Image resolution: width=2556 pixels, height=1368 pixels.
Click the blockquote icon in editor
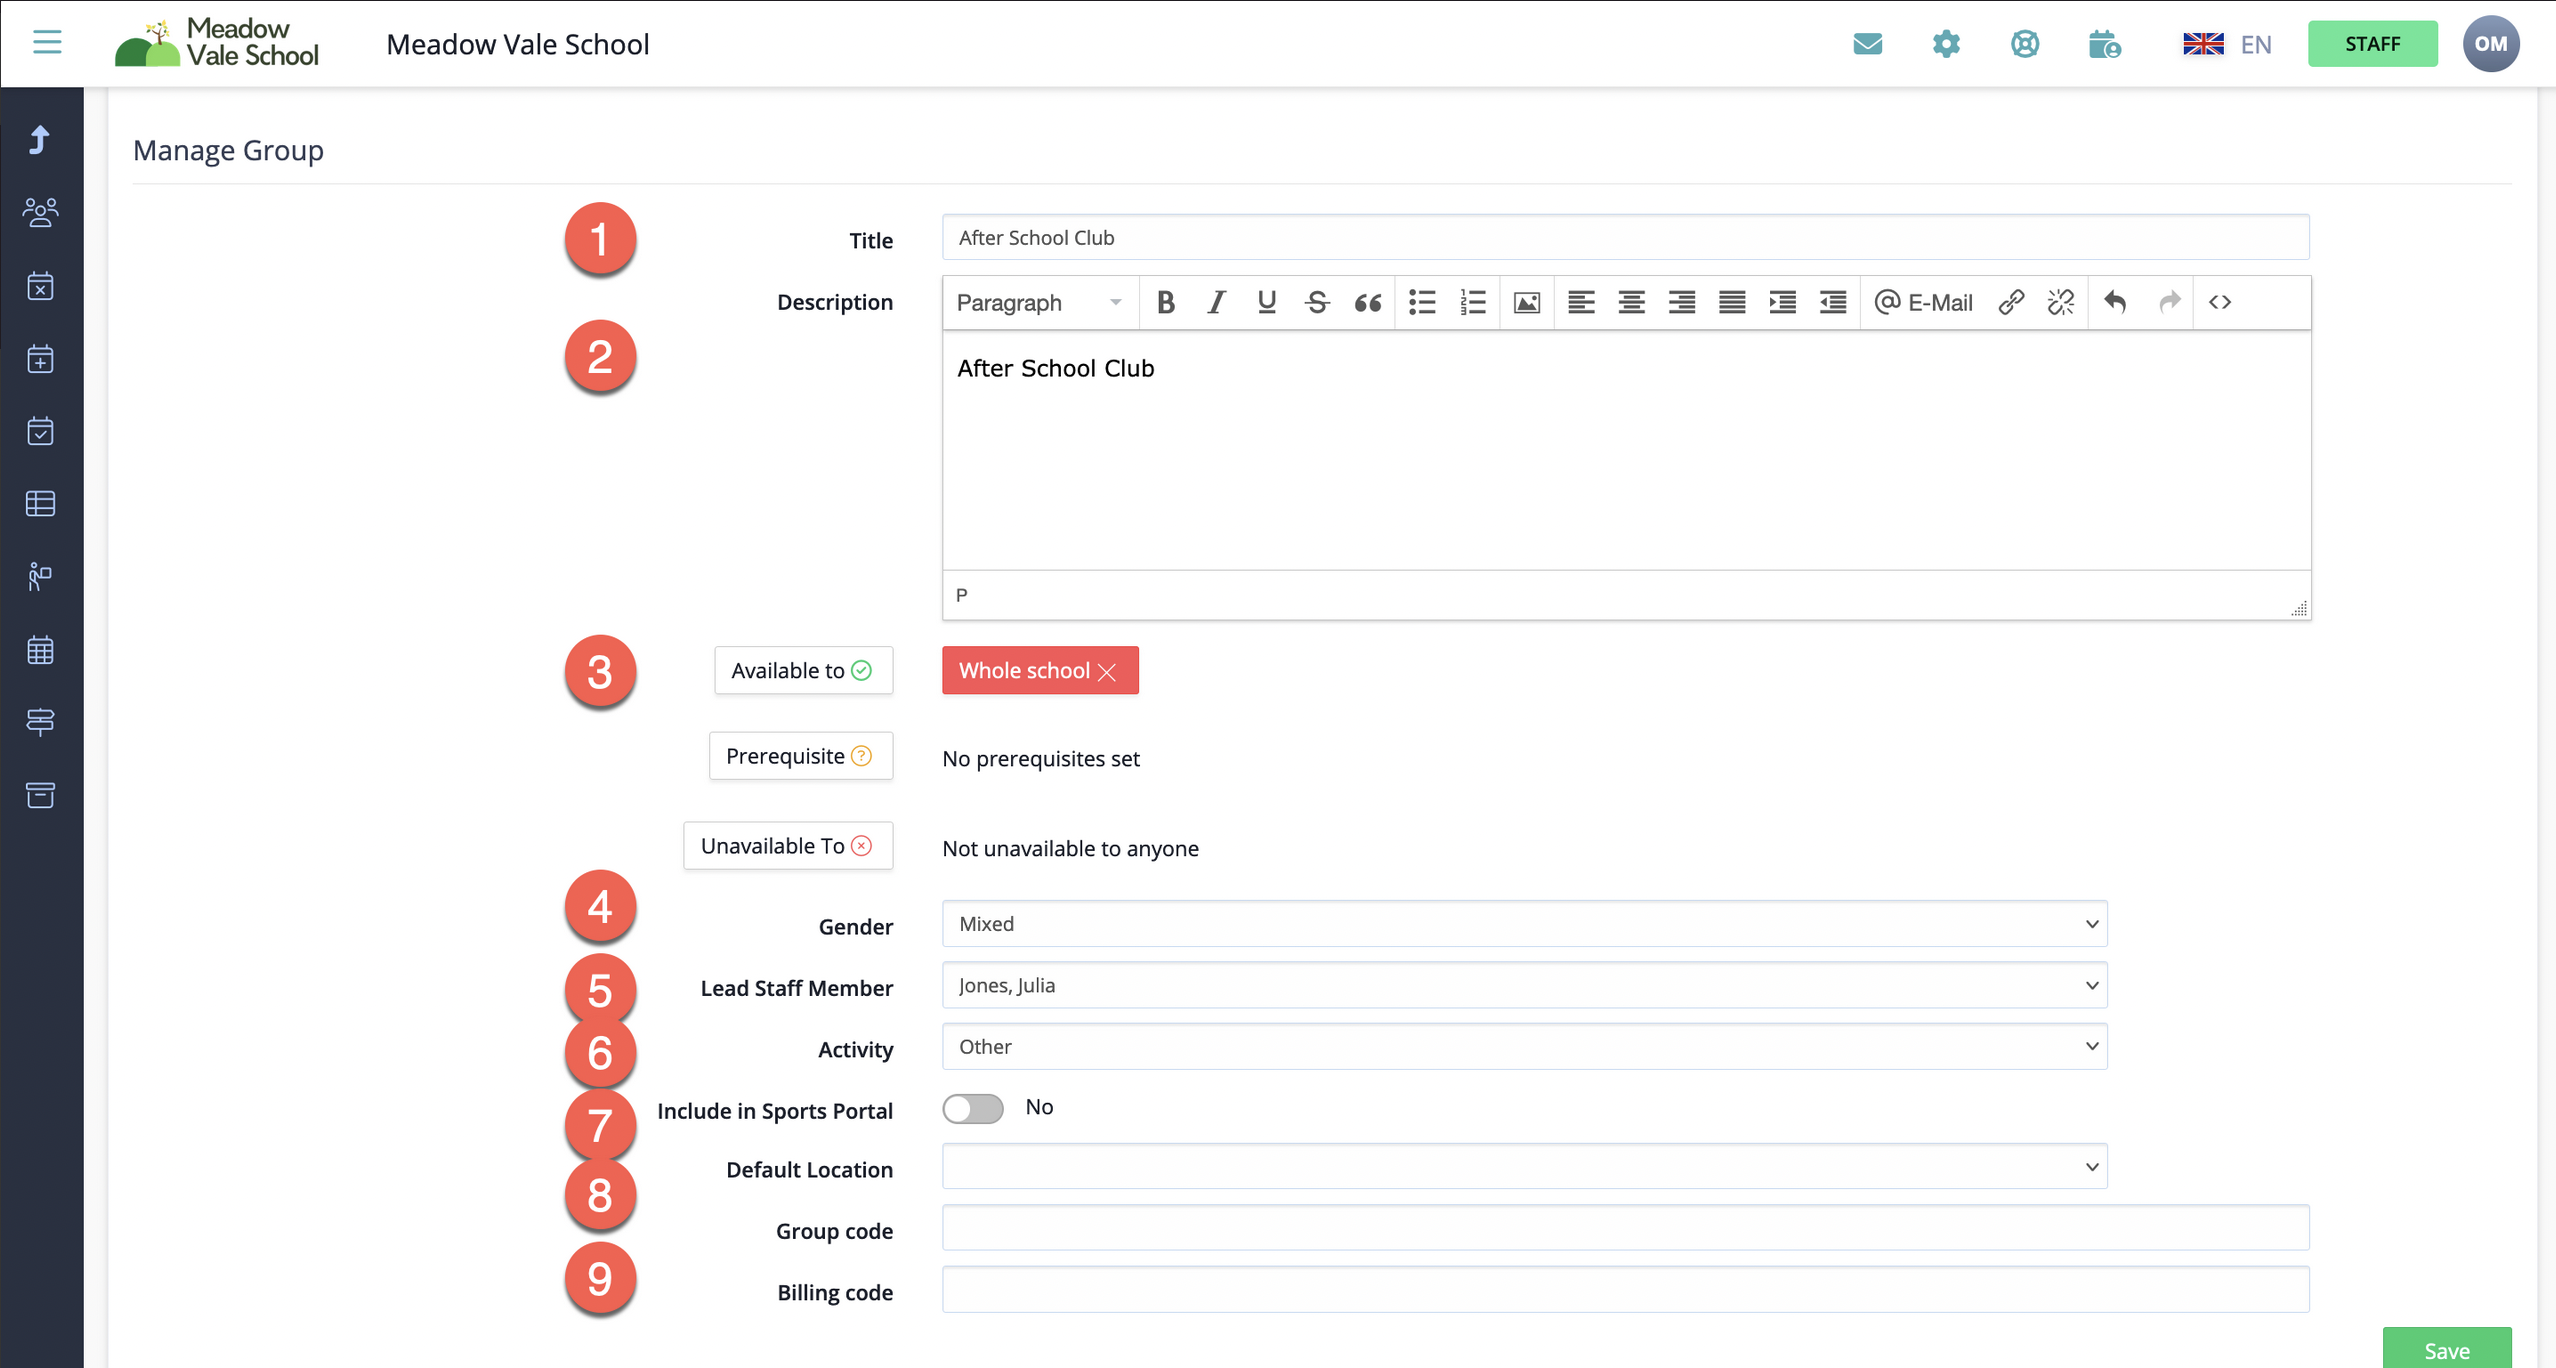click(1367, 302)
